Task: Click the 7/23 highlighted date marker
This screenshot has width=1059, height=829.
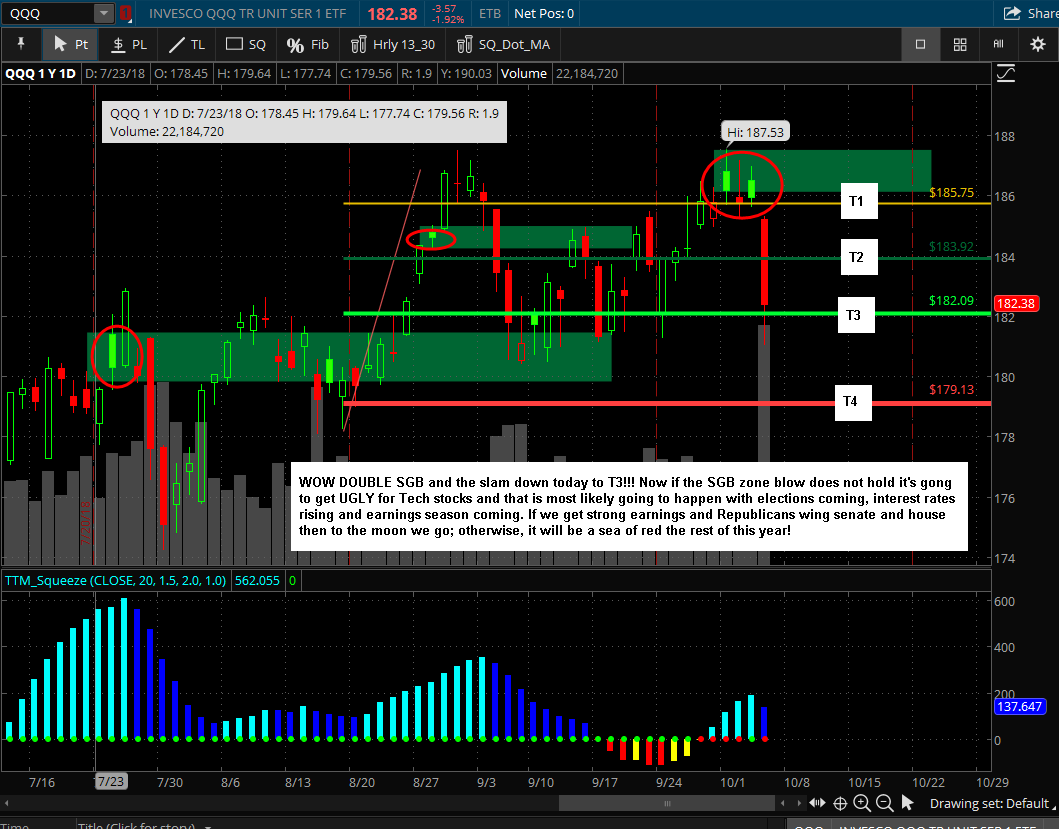Action: (x=110, y=782)
